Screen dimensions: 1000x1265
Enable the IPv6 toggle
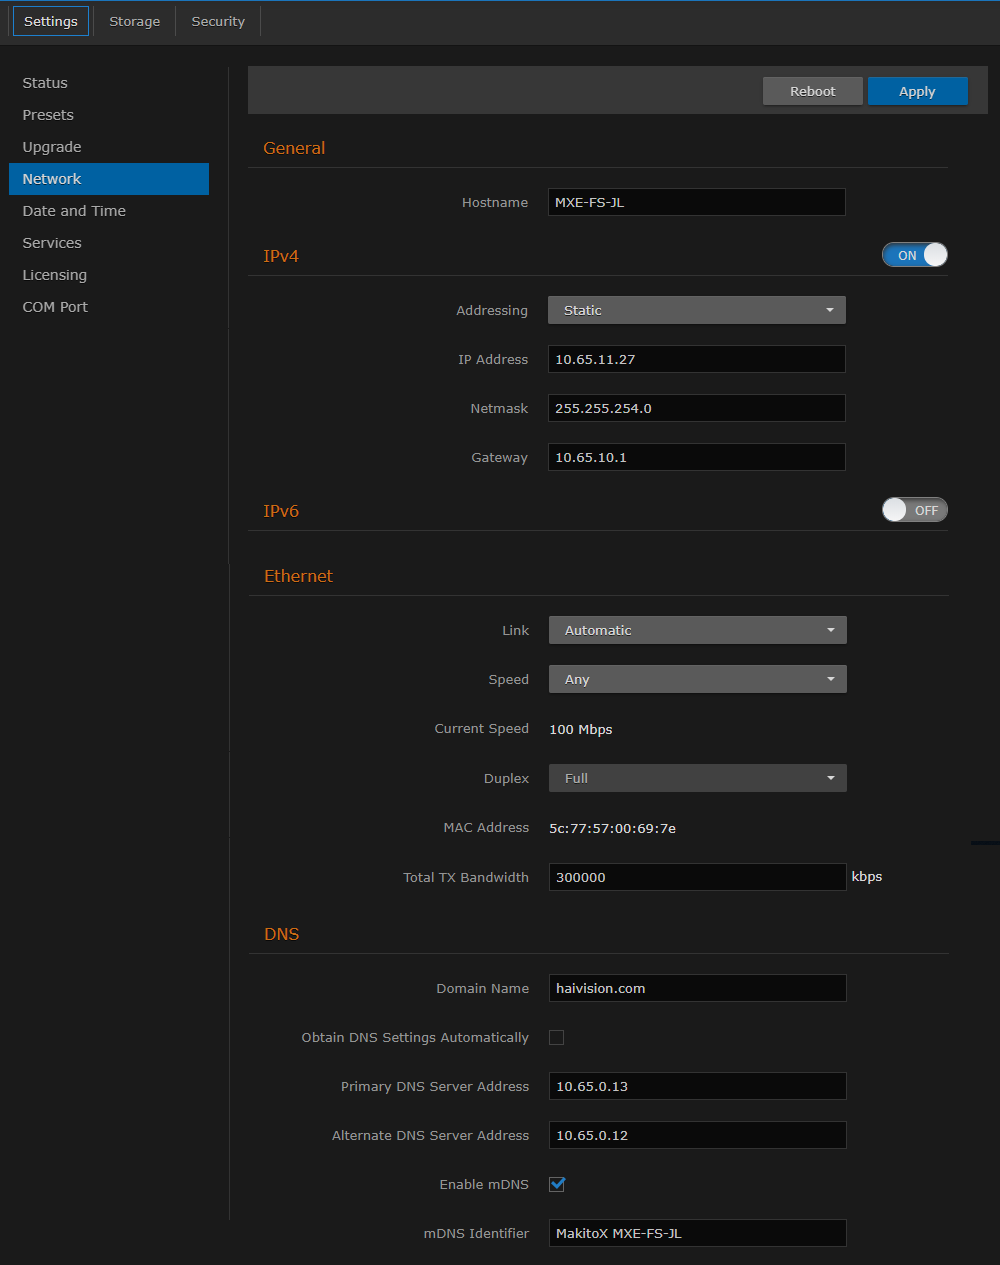914,510
